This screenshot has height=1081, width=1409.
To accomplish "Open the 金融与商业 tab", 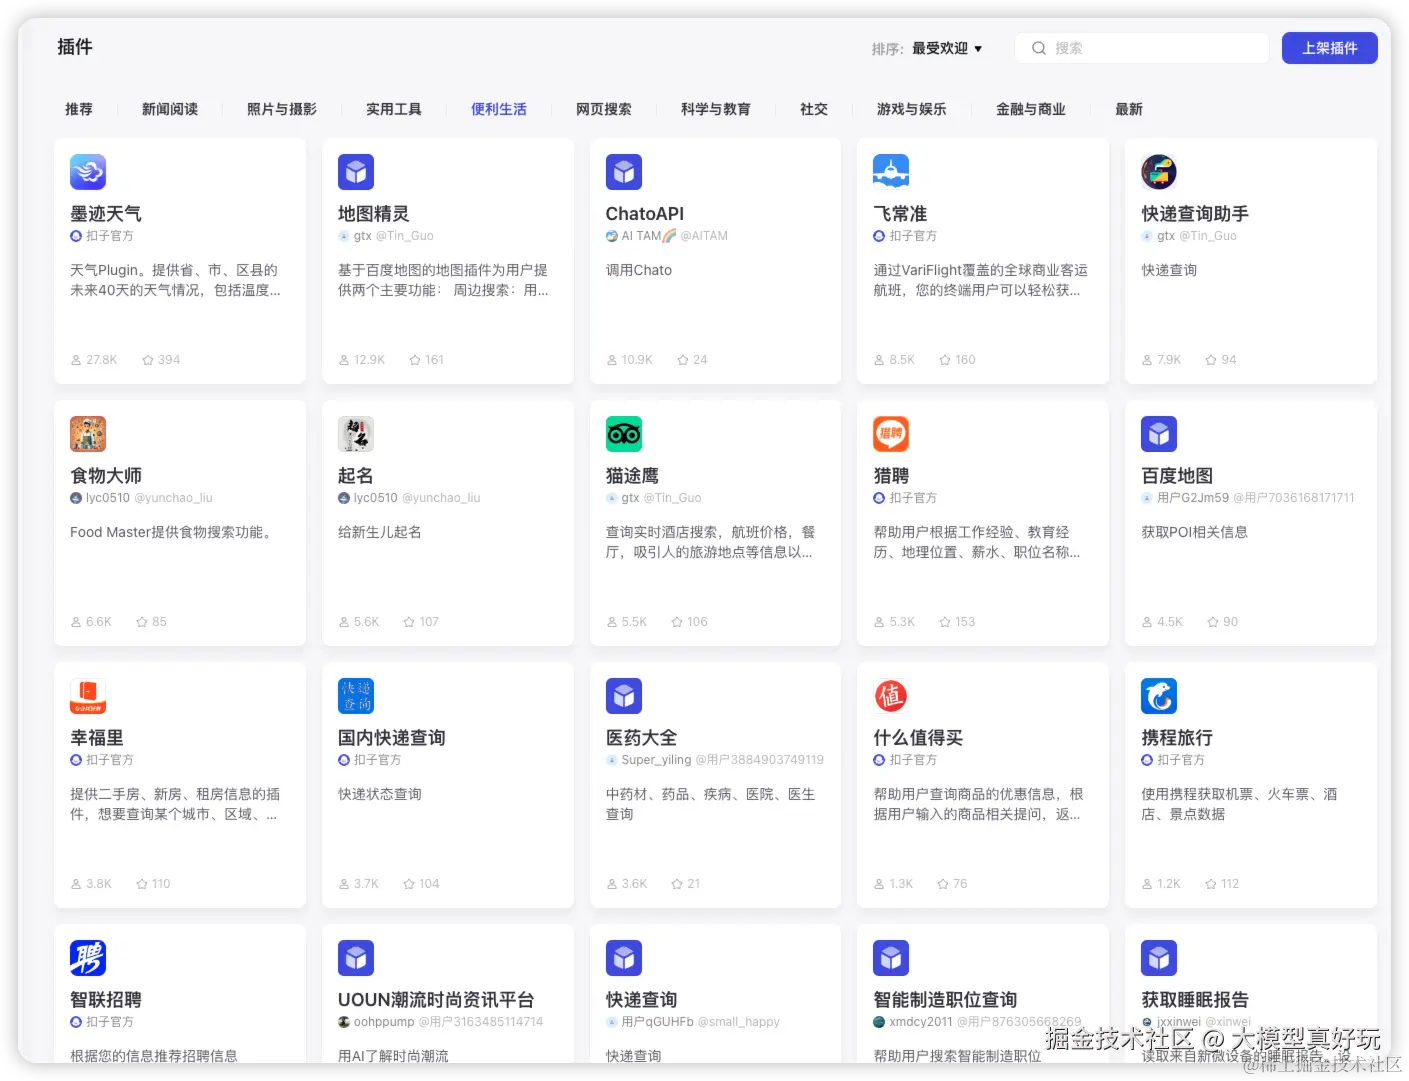I will [1031, 109].
